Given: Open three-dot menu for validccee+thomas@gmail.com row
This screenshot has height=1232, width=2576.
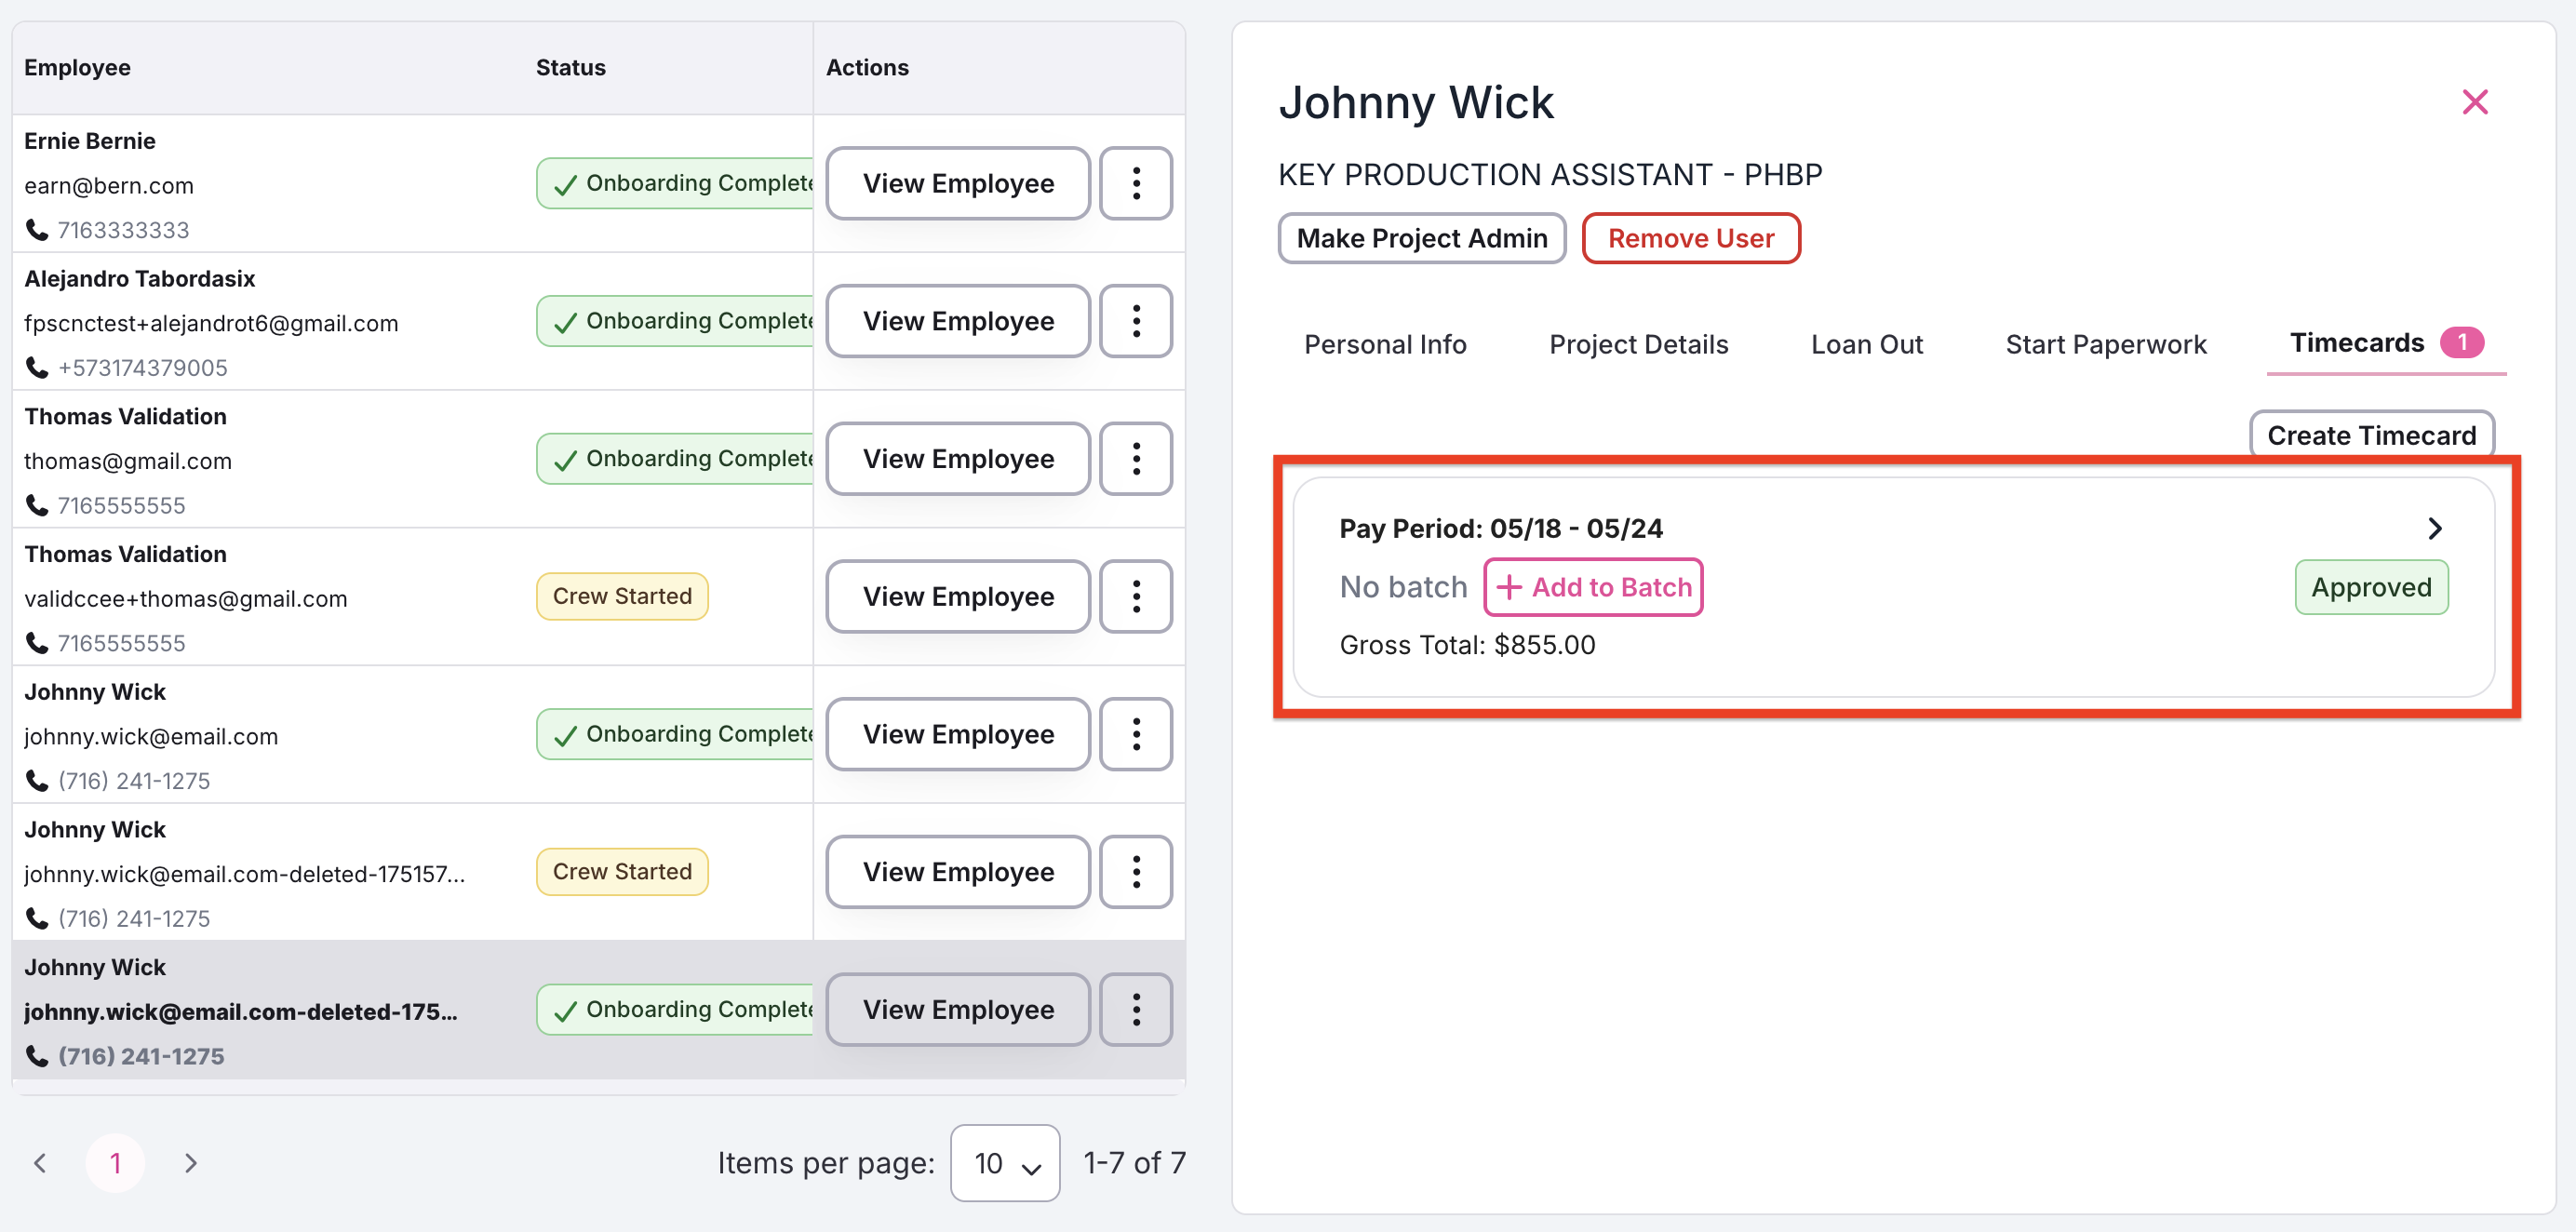Looking at the screenshot, I should click(x=1135, y=596).
